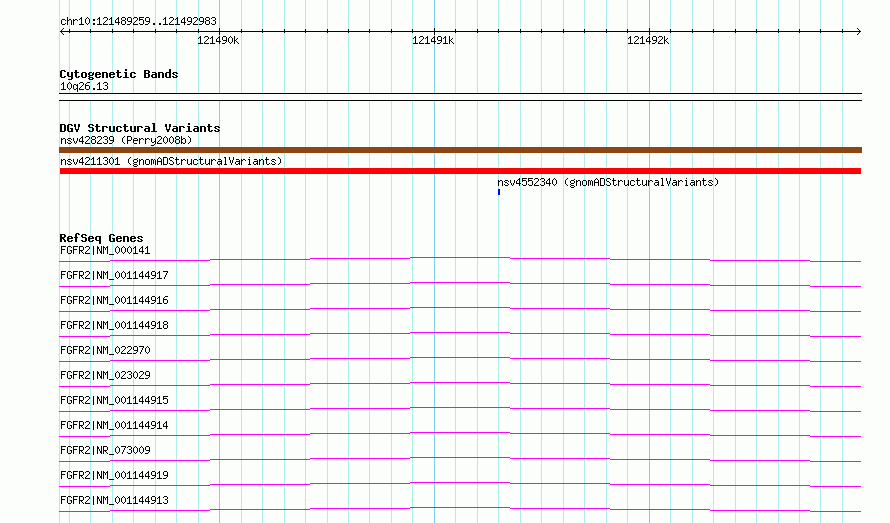Click the ruler's left end arrow
This screenshot has height=523, width=890.
(63, 31)
